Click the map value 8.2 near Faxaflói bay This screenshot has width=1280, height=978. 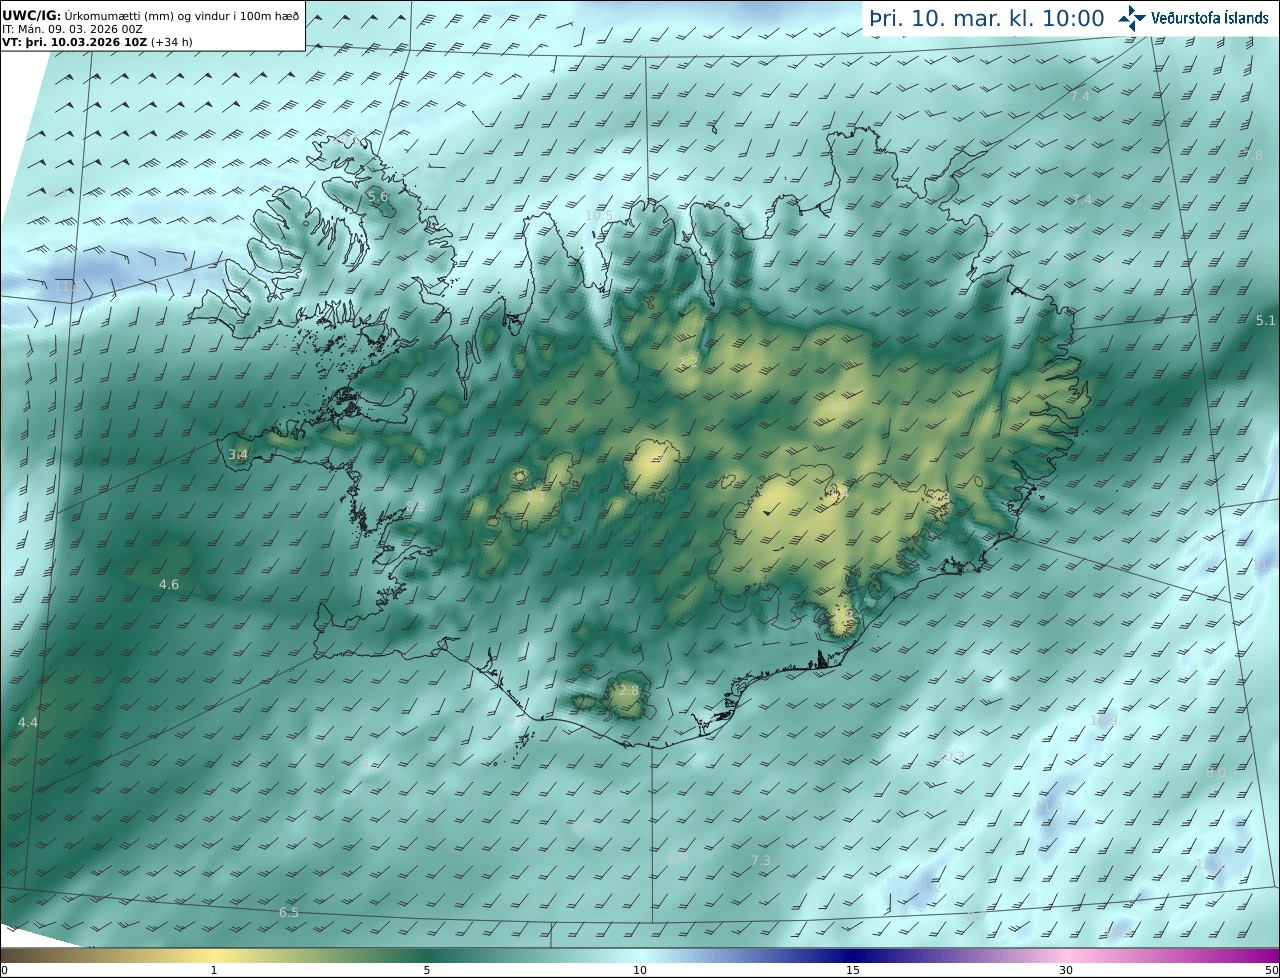tap(417, 507)
